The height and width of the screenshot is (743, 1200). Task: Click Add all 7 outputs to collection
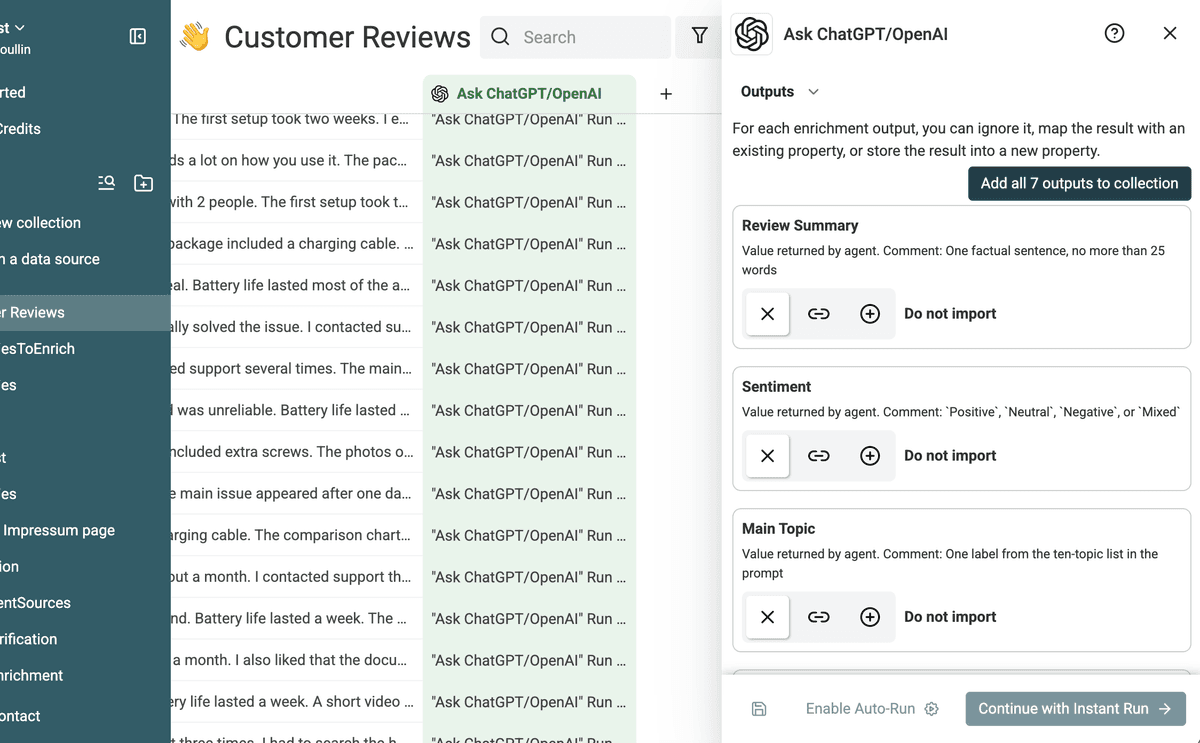pyautogui.click(x=1079, y=183)
